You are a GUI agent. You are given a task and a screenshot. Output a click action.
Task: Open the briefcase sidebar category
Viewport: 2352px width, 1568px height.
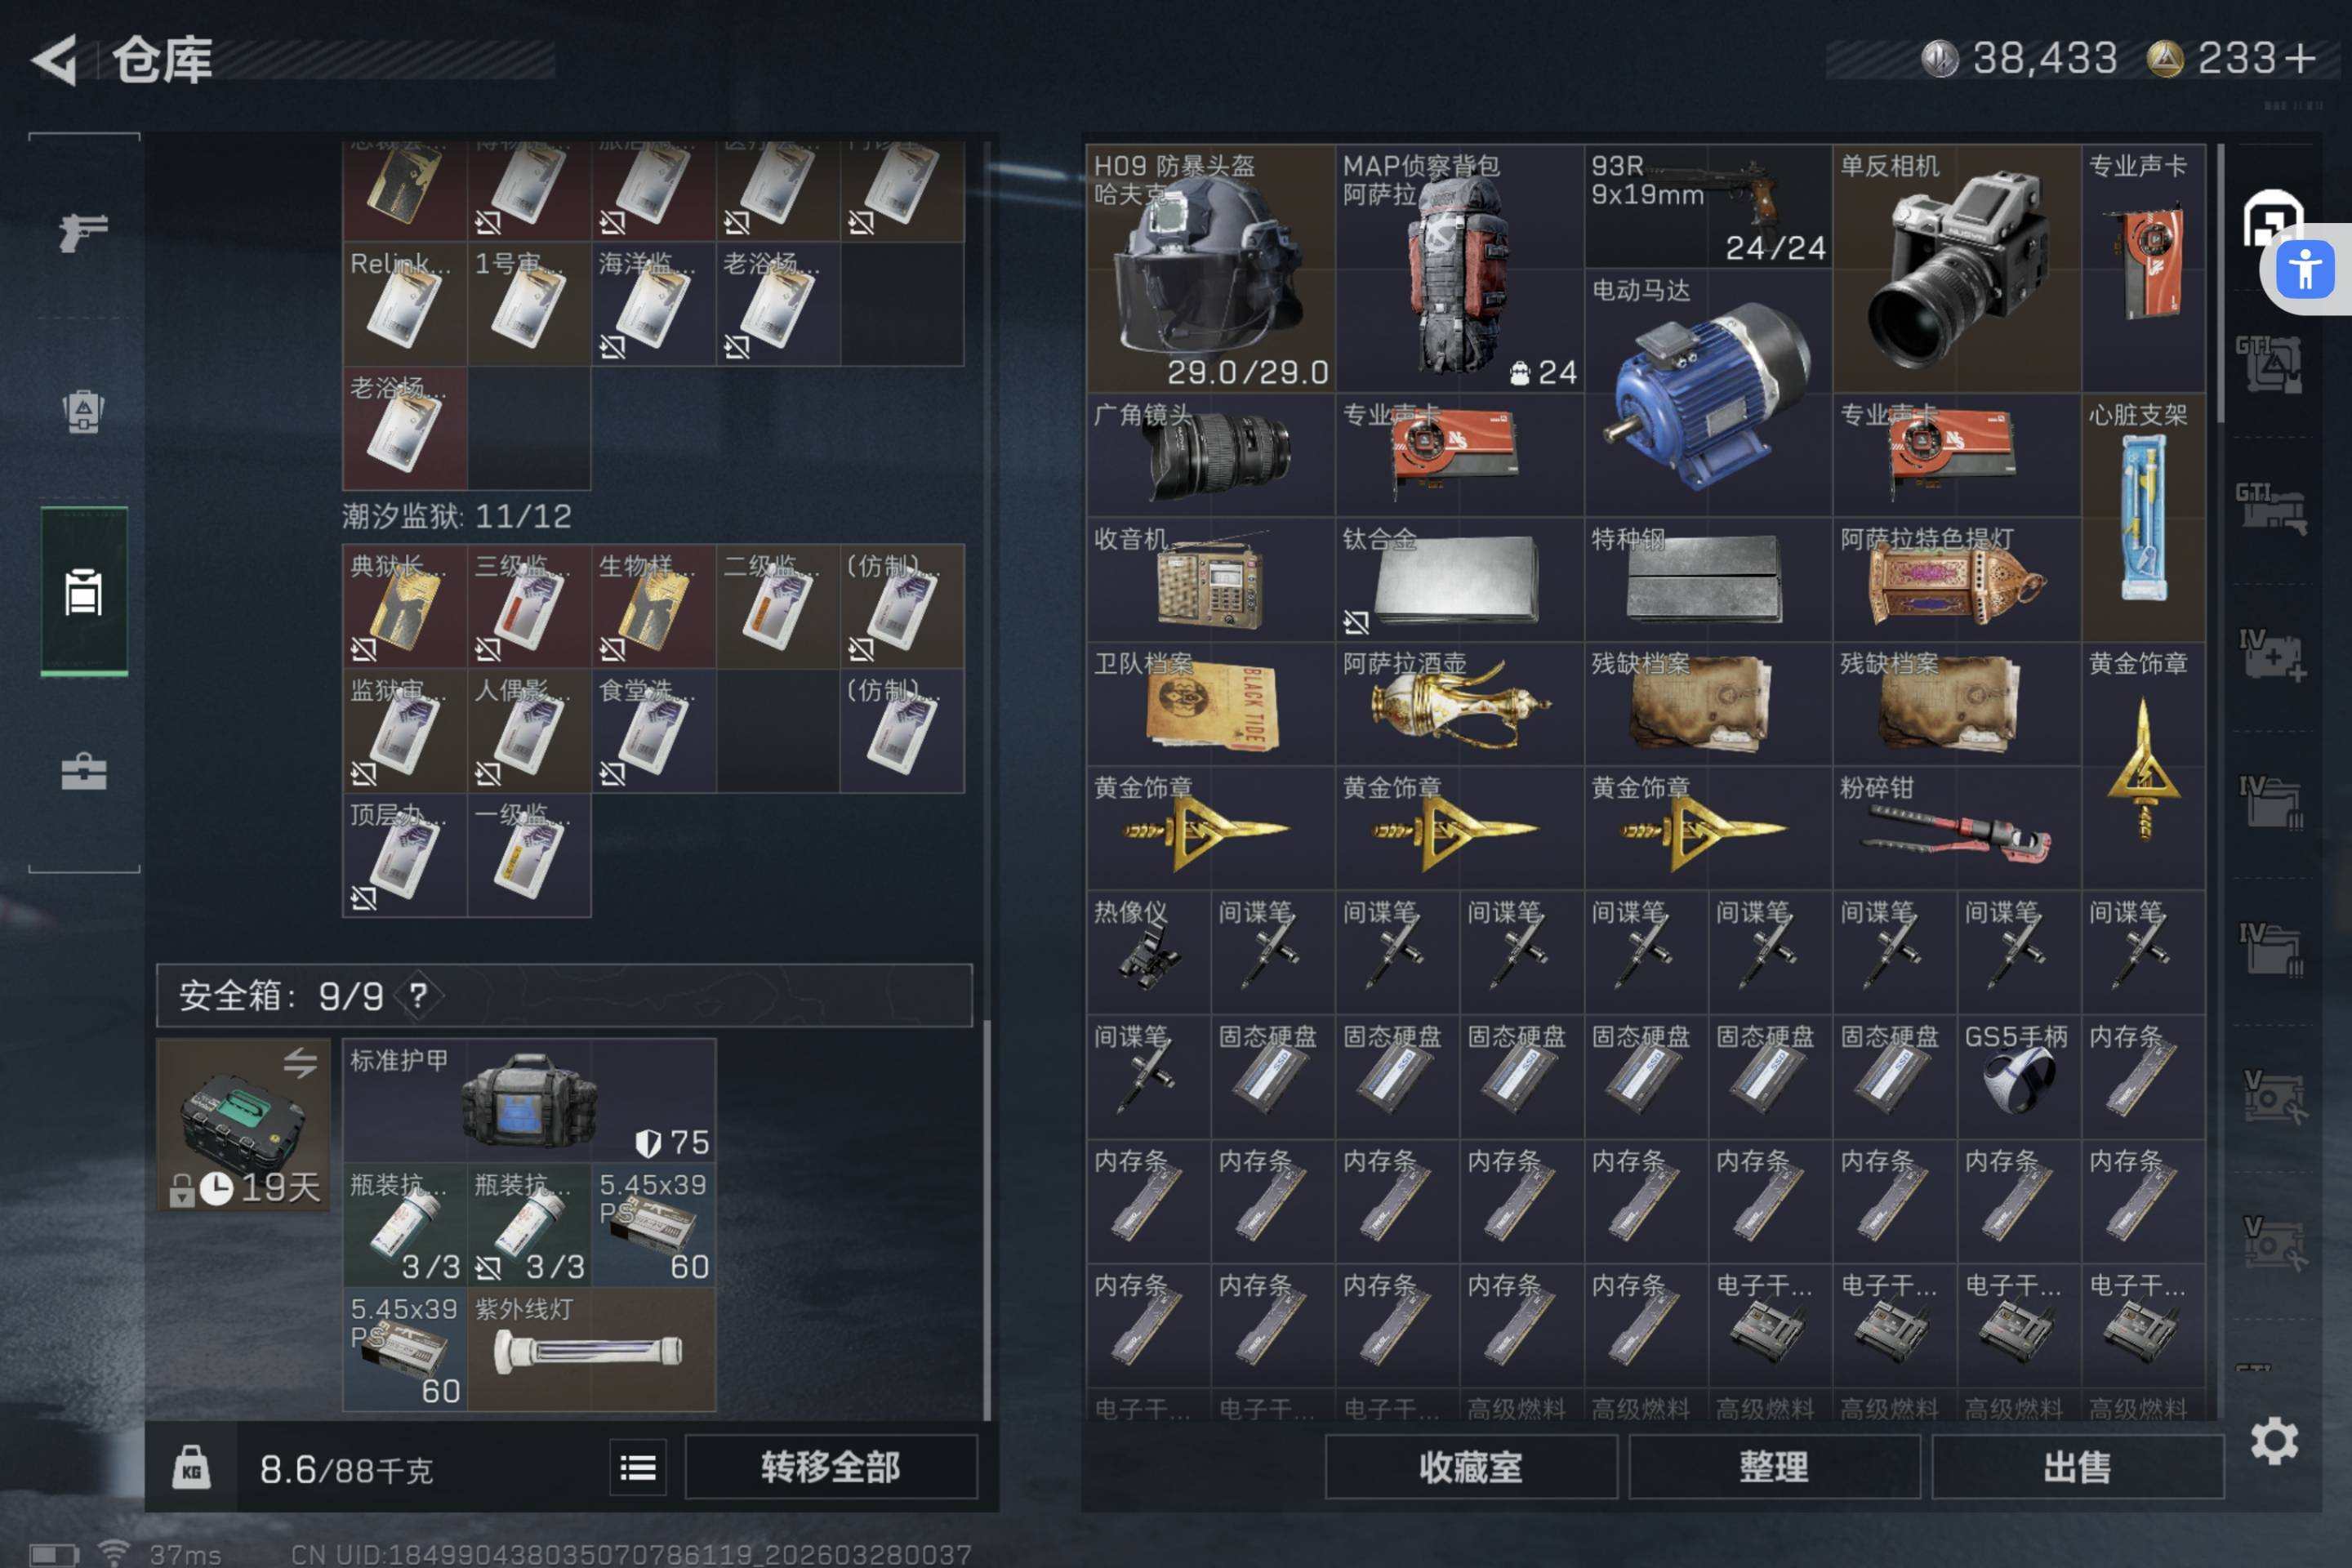coord(84,772)
